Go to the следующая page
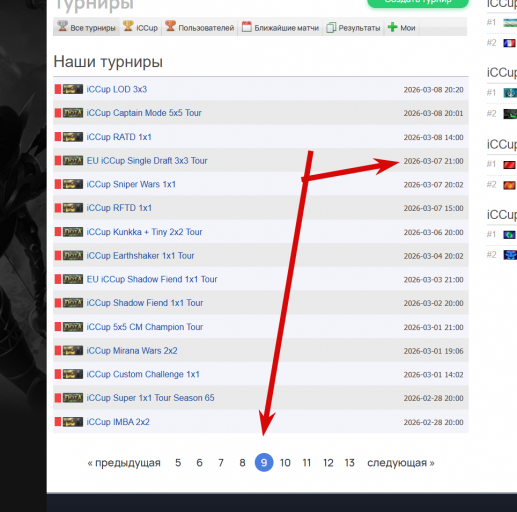The width and height of the screenshot is (517, 512). [x=401, y=463]
